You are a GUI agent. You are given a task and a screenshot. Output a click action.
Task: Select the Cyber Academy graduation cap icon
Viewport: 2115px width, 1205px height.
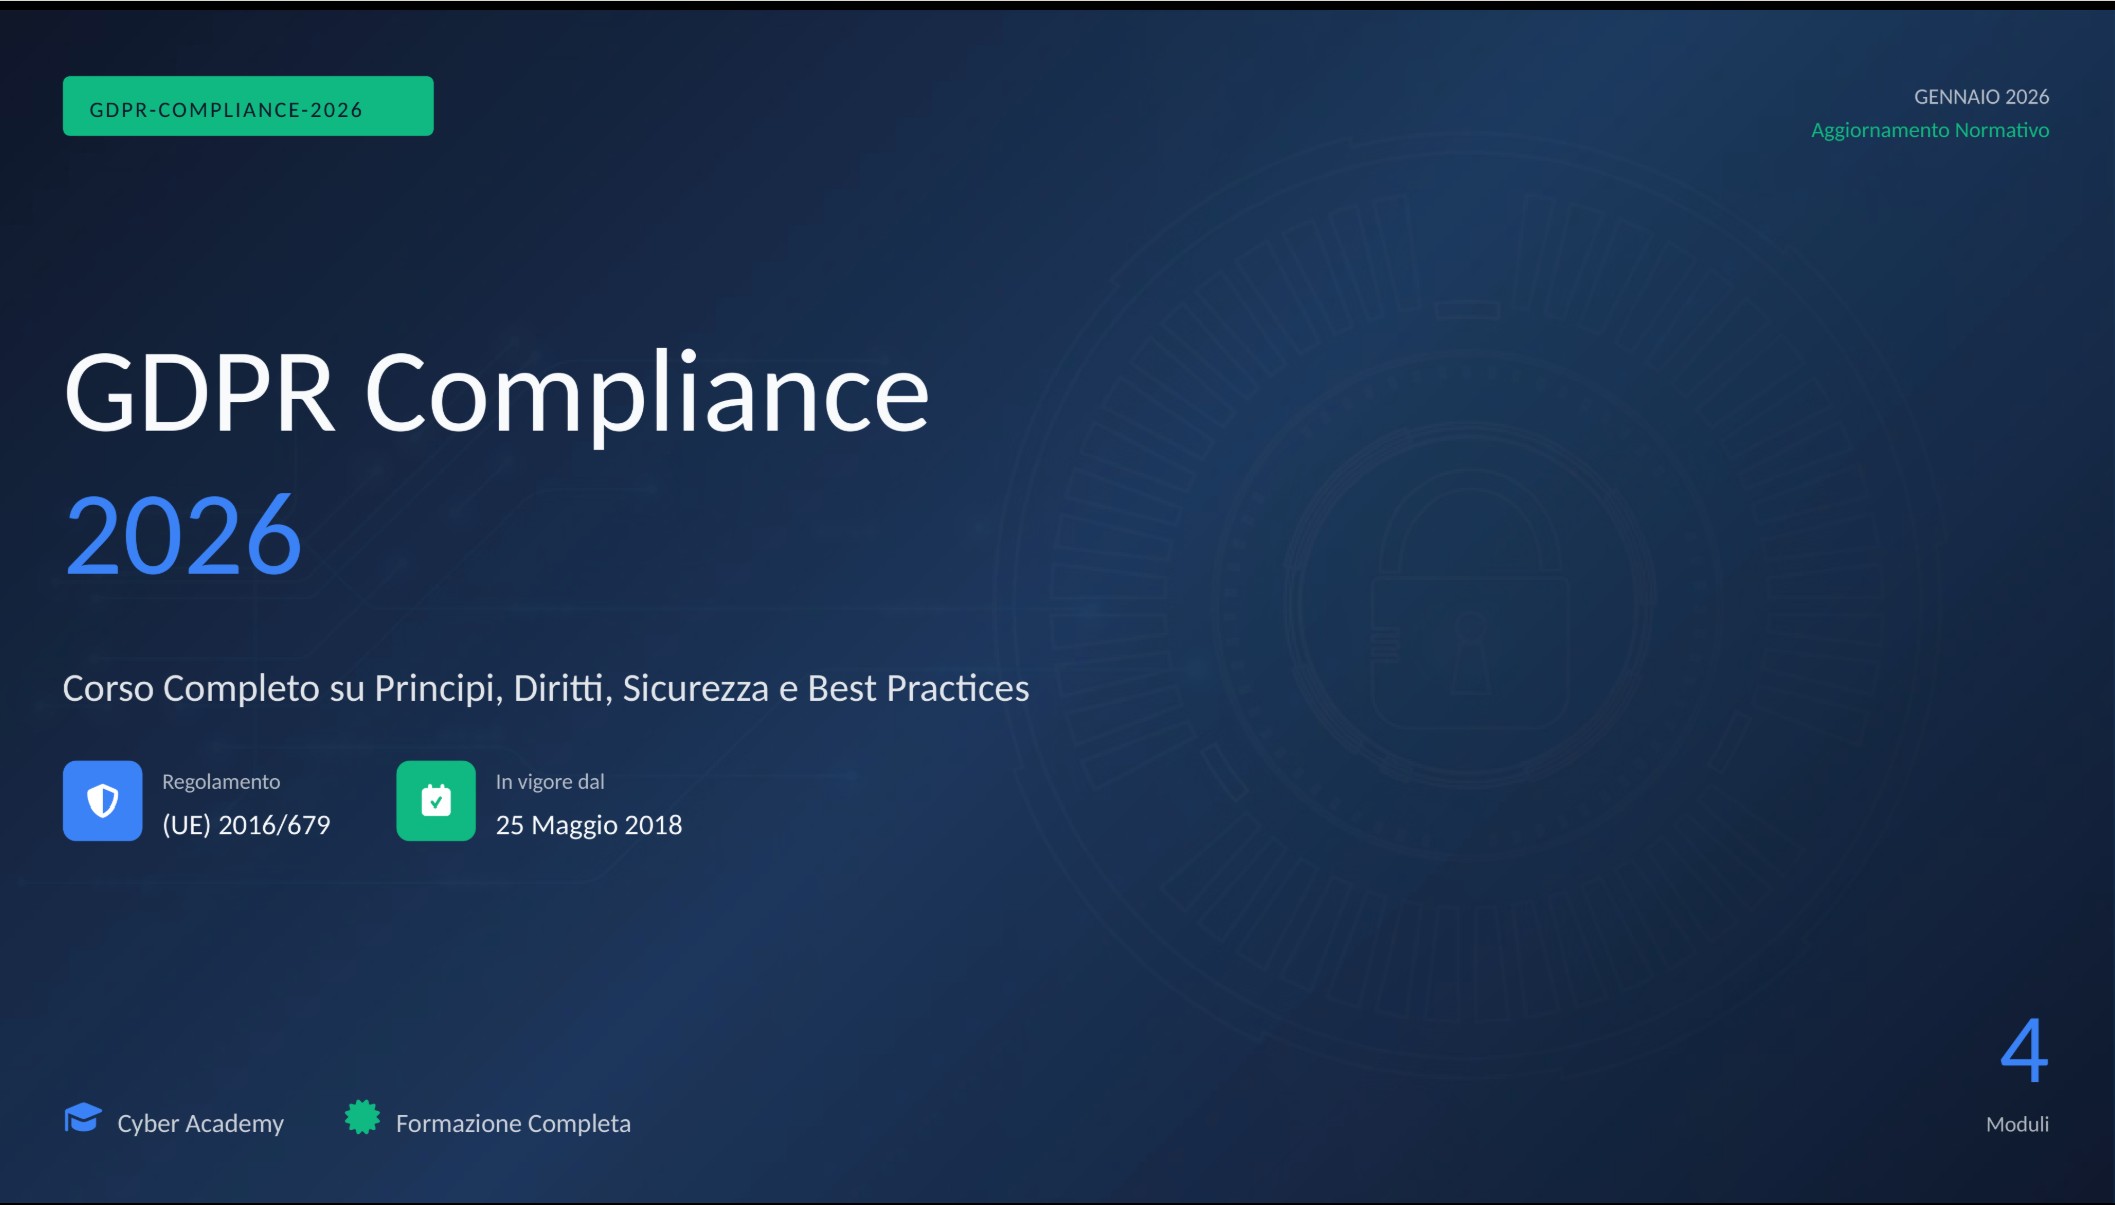[84, 1120]
